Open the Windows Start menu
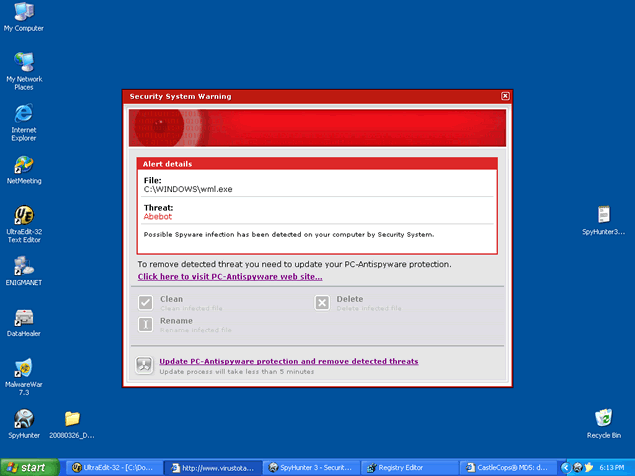 point(28,467)
